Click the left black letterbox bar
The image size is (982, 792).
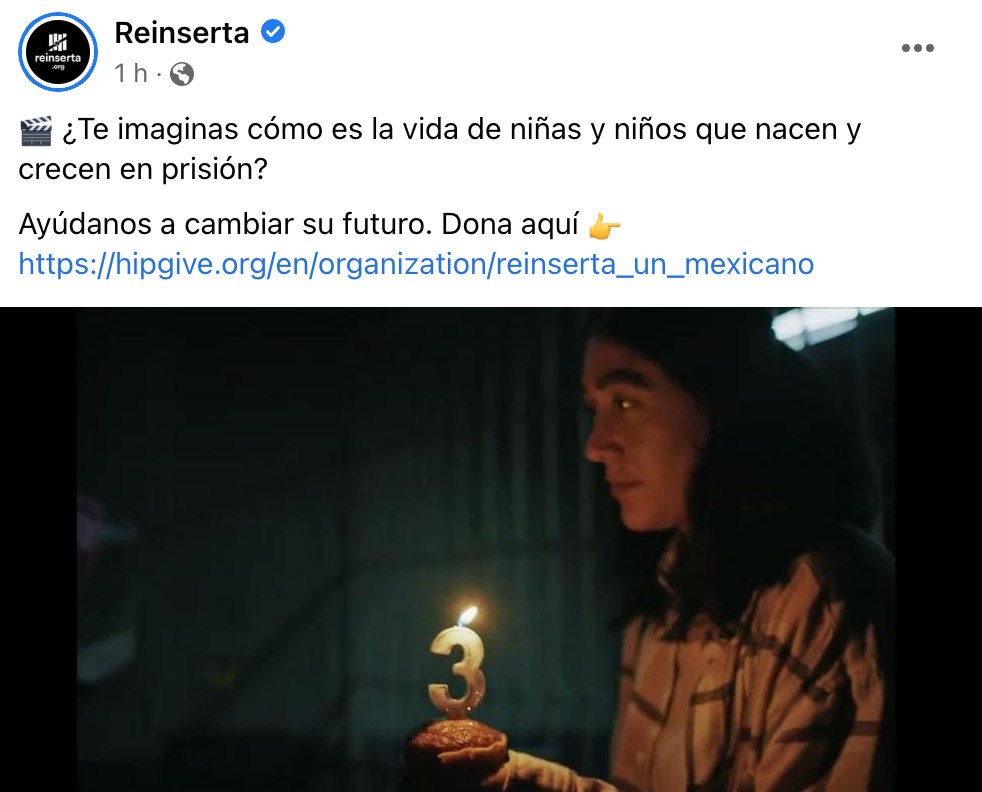38,549
